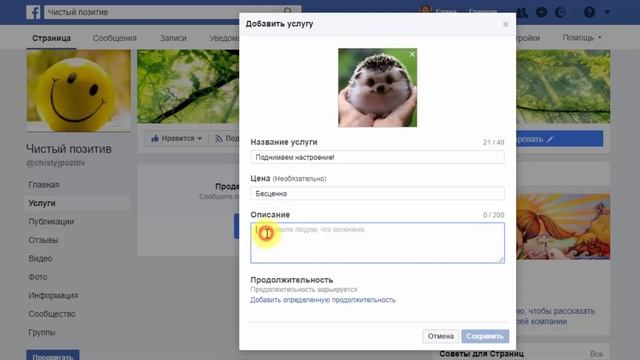Click the Продвигать button
640x360 pixels.
tap(53, 355)
